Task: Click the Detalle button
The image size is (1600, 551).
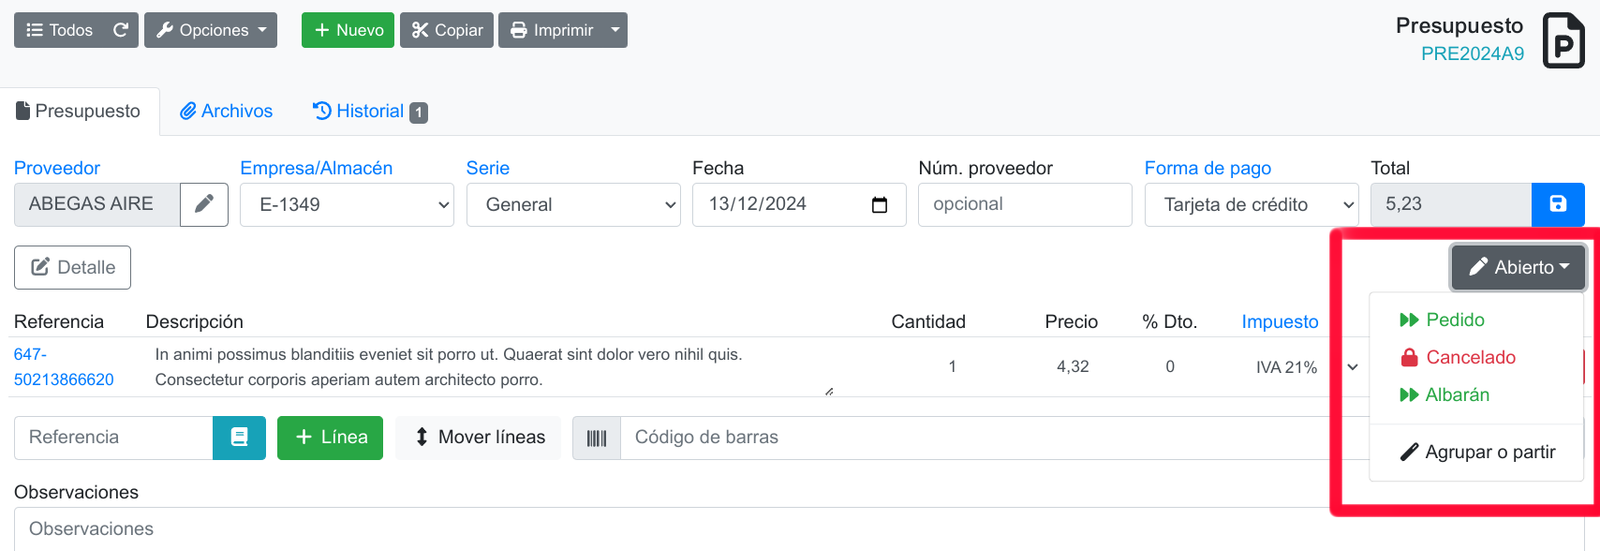Action: tap(72, 267)
